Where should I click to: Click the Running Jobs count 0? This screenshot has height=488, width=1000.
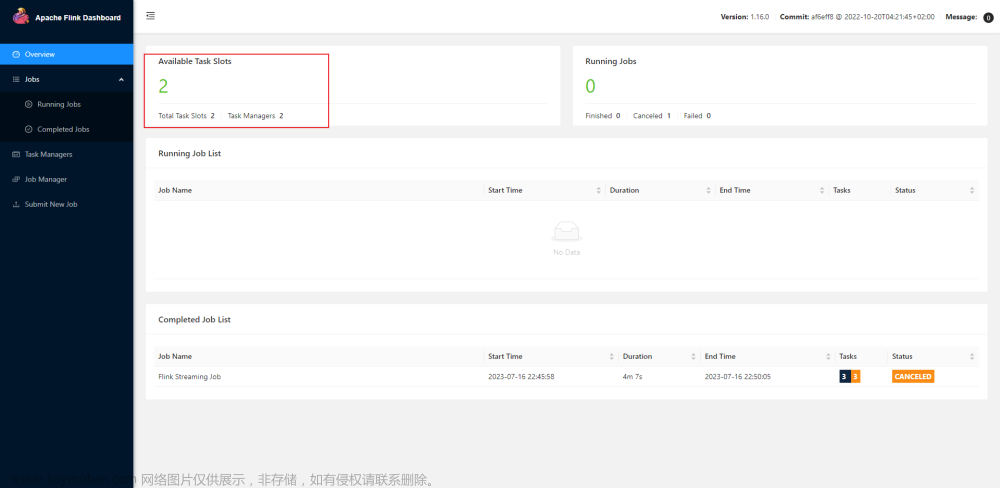pyautogui.click(x=591, y=86)
